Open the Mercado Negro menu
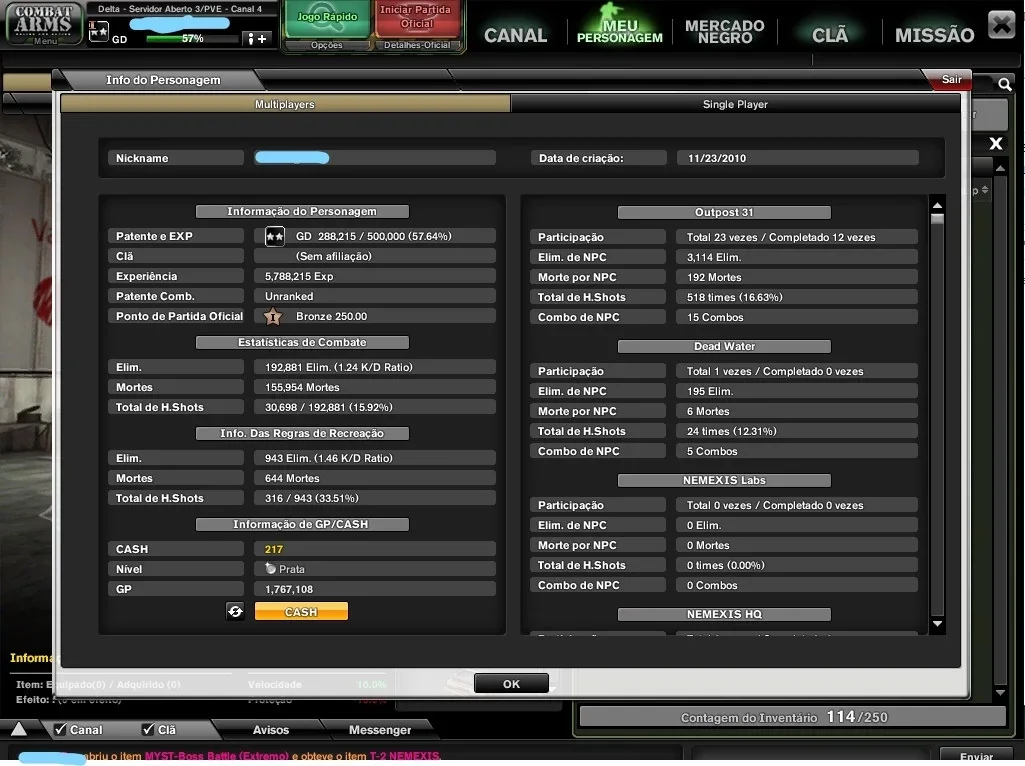Viewport: 1025px width, 766px height. (724, 31)
